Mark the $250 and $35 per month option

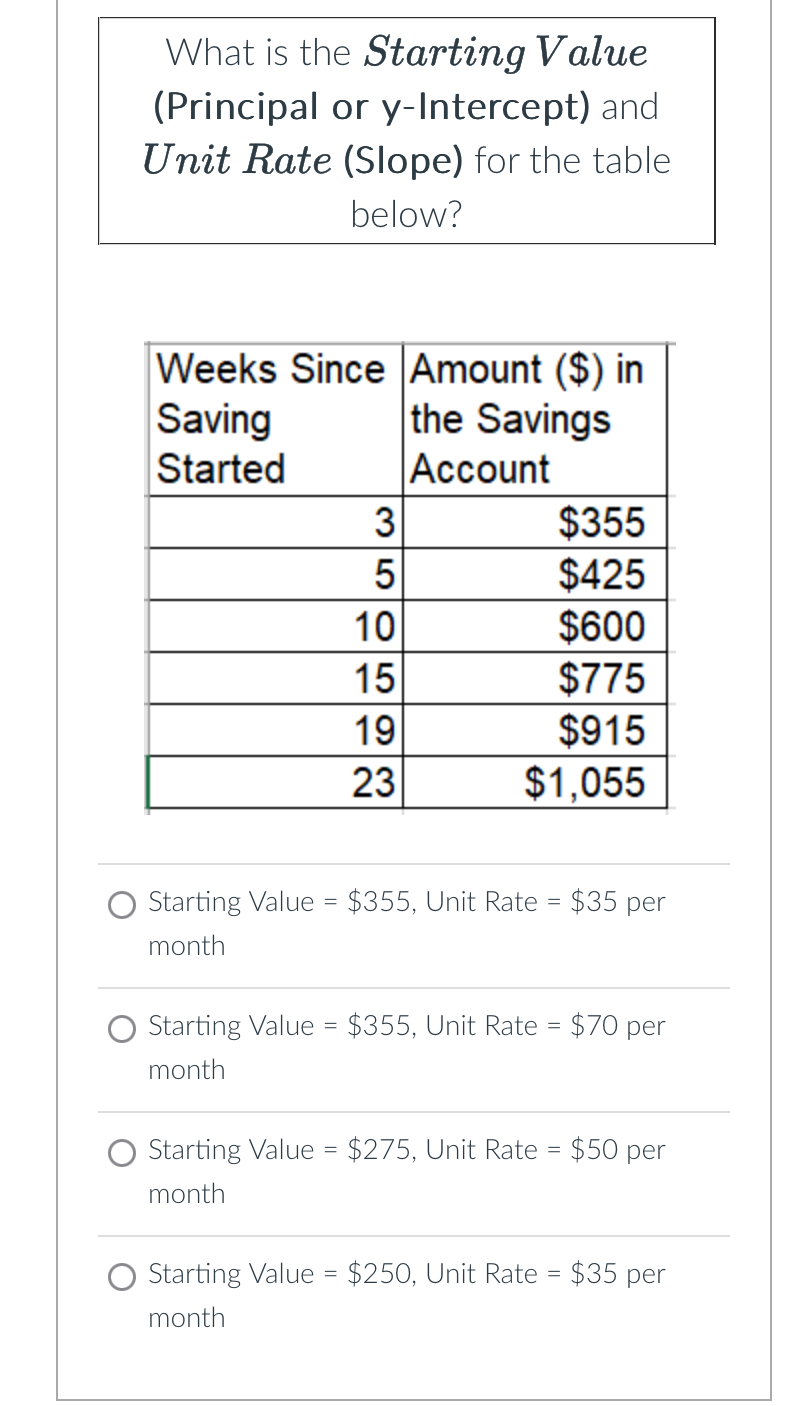[122, 1276]
